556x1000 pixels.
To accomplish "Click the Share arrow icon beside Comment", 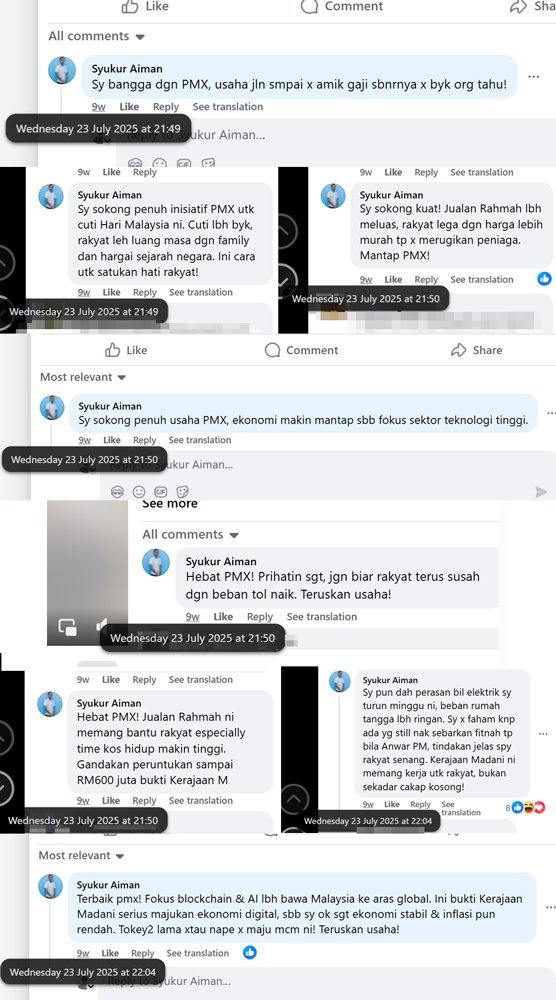I will tap(458, 349).
